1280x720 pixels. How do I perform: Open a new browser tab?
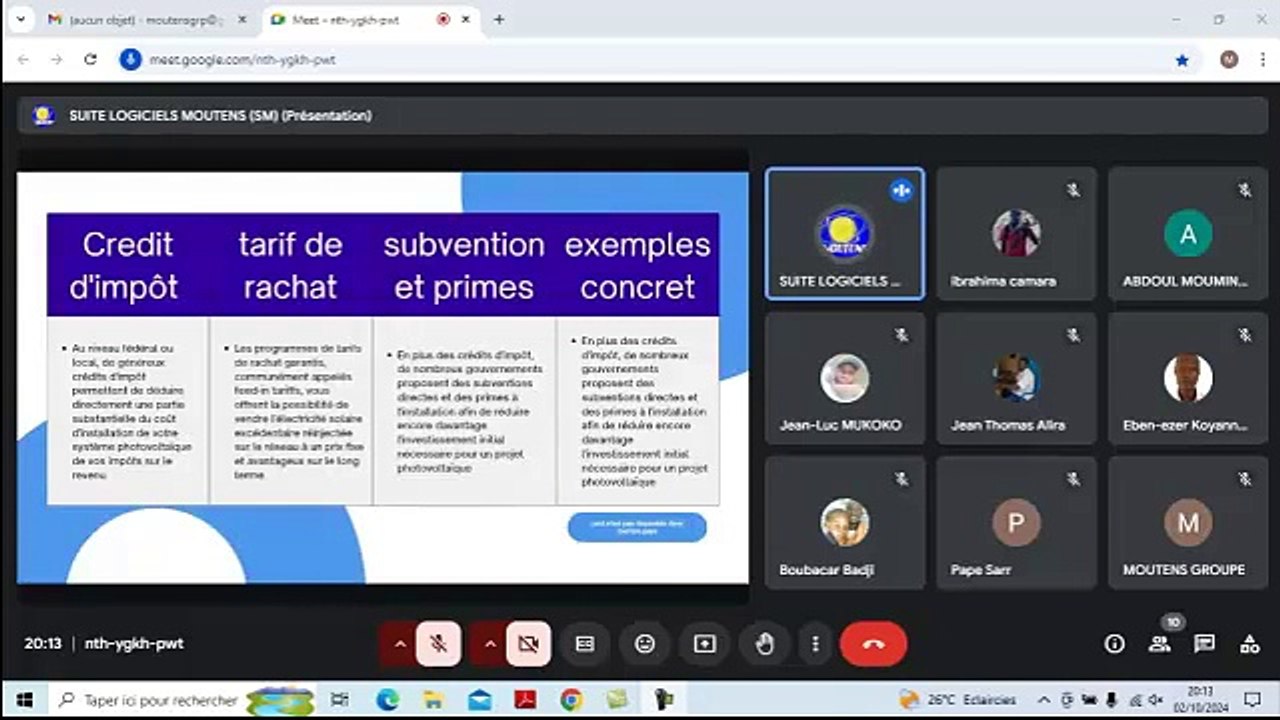tap(499, 19)
